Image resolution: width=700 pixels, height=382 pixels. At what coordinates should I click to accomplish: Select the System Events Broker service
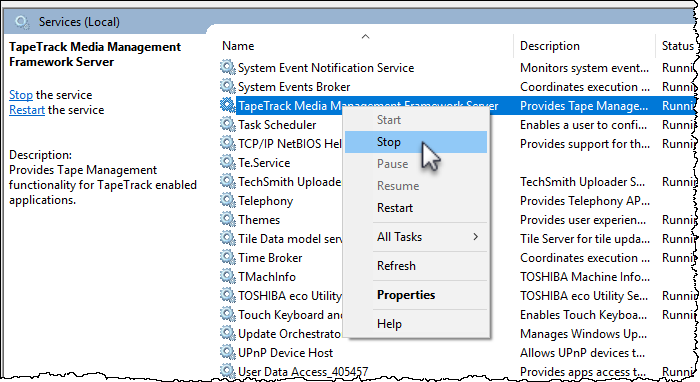tap(294, 87)
